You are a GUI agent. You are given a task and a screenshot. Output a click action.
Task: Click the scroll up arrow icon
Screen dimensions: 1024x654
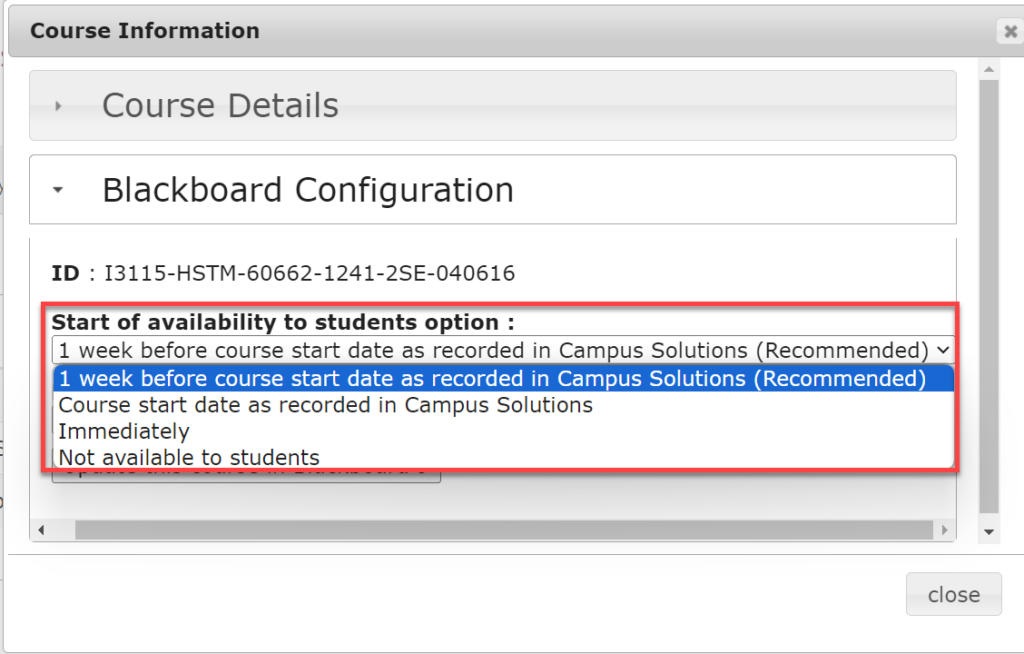[989, 68]
